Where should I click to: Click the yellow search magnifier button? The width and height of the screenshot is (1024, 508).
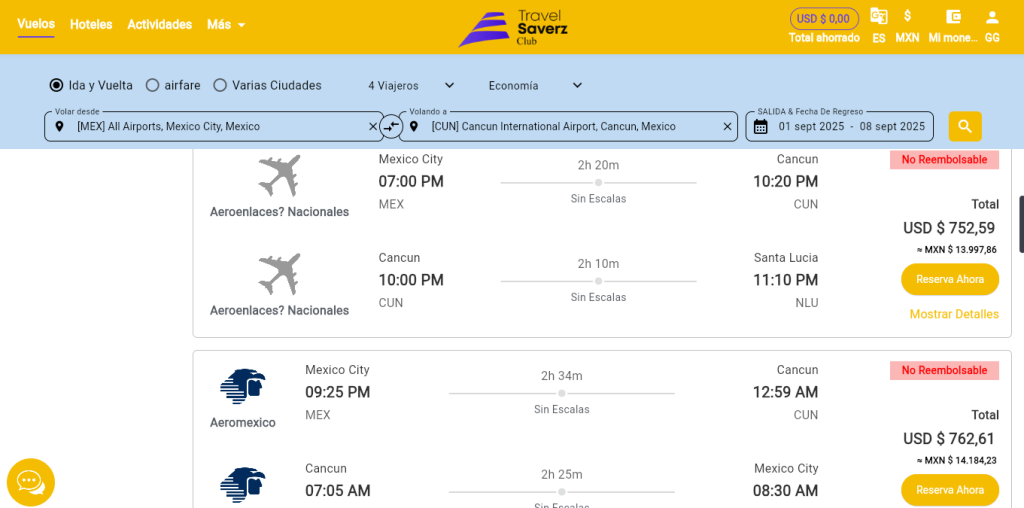(x=965, y=127)
